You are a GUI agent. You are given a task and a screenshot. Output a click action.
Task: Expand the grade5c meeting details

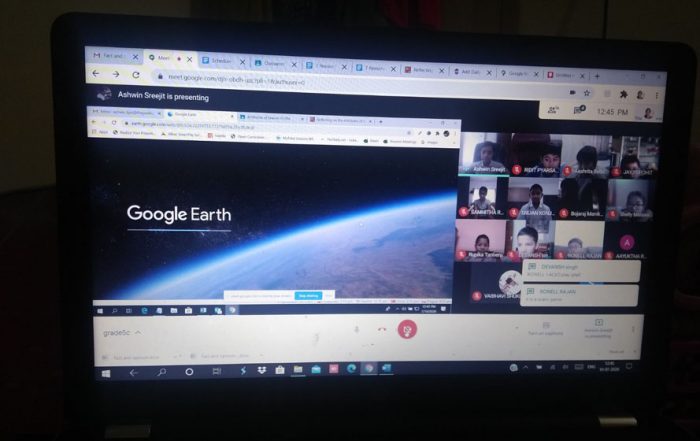[122, 333]
